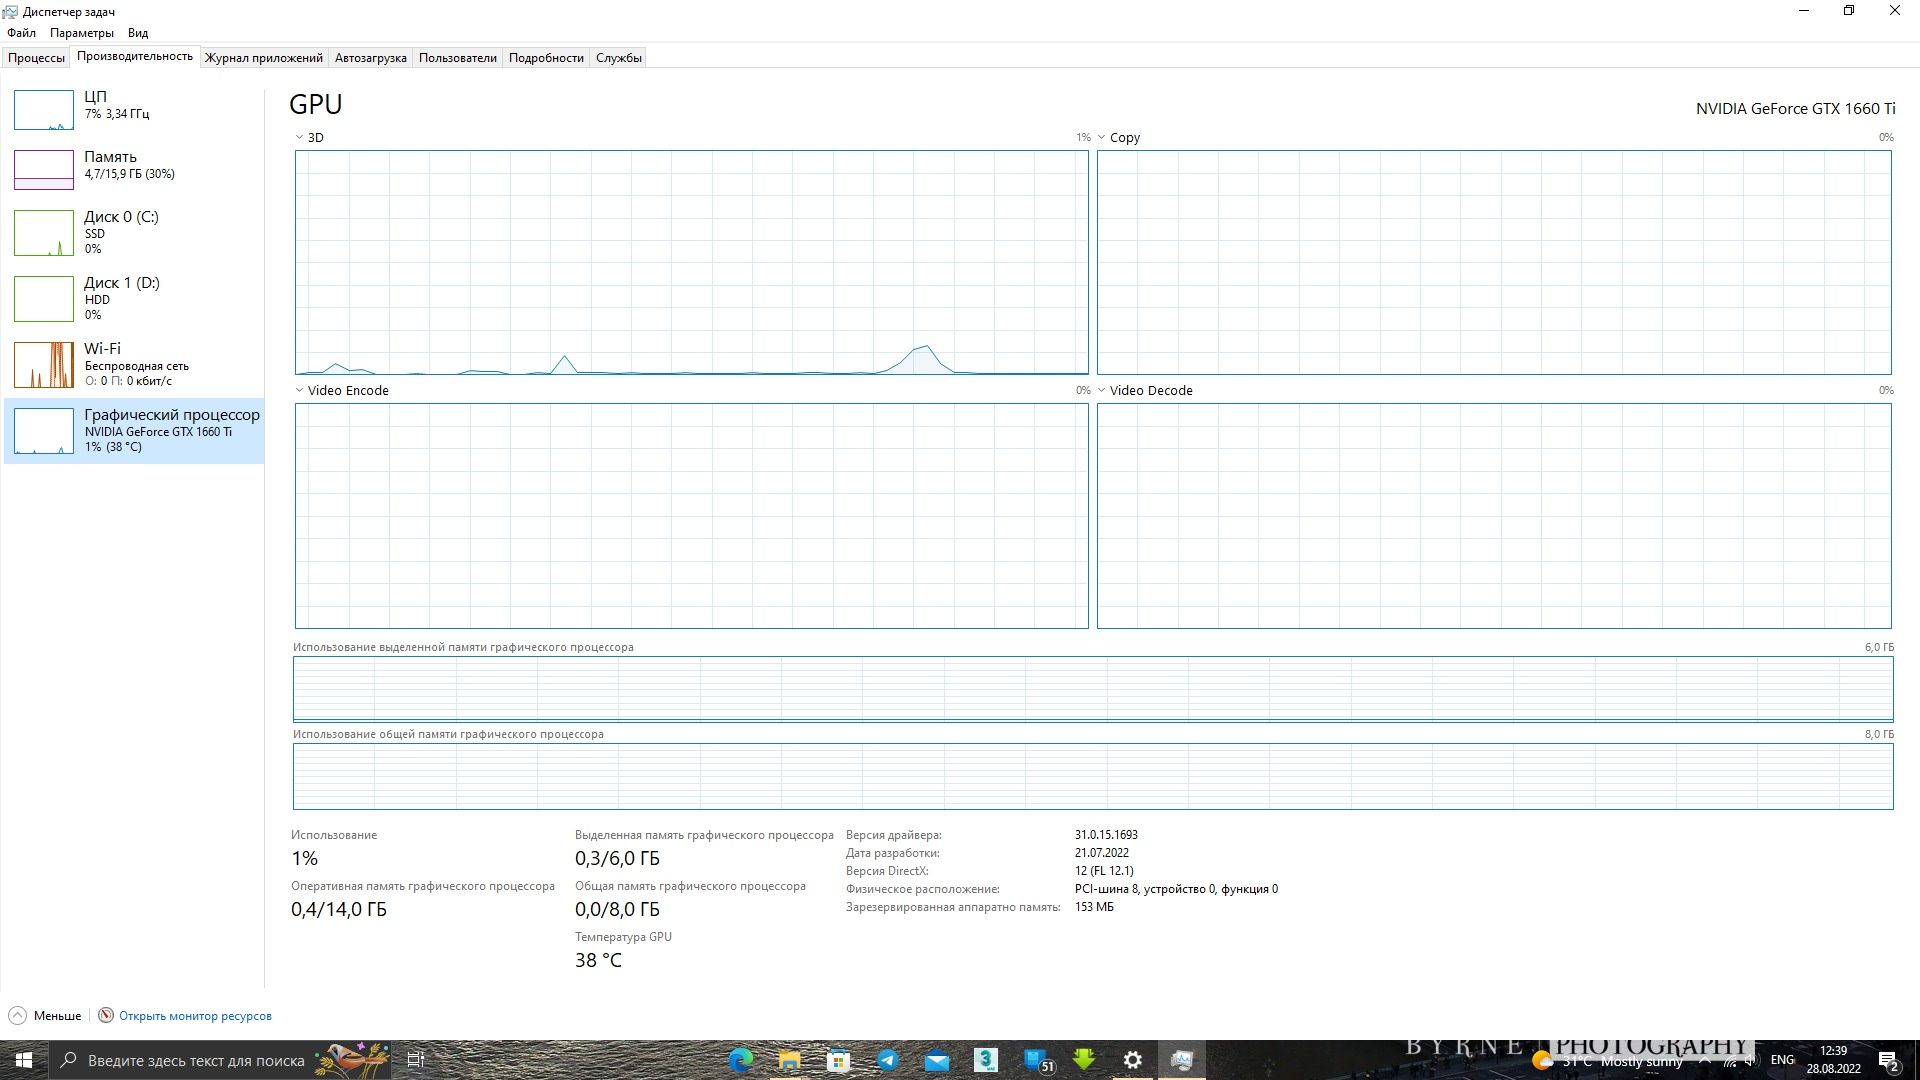Select the Wi-Fi network entry
Screen dimensions: 1920x1080
pos(134,364)
